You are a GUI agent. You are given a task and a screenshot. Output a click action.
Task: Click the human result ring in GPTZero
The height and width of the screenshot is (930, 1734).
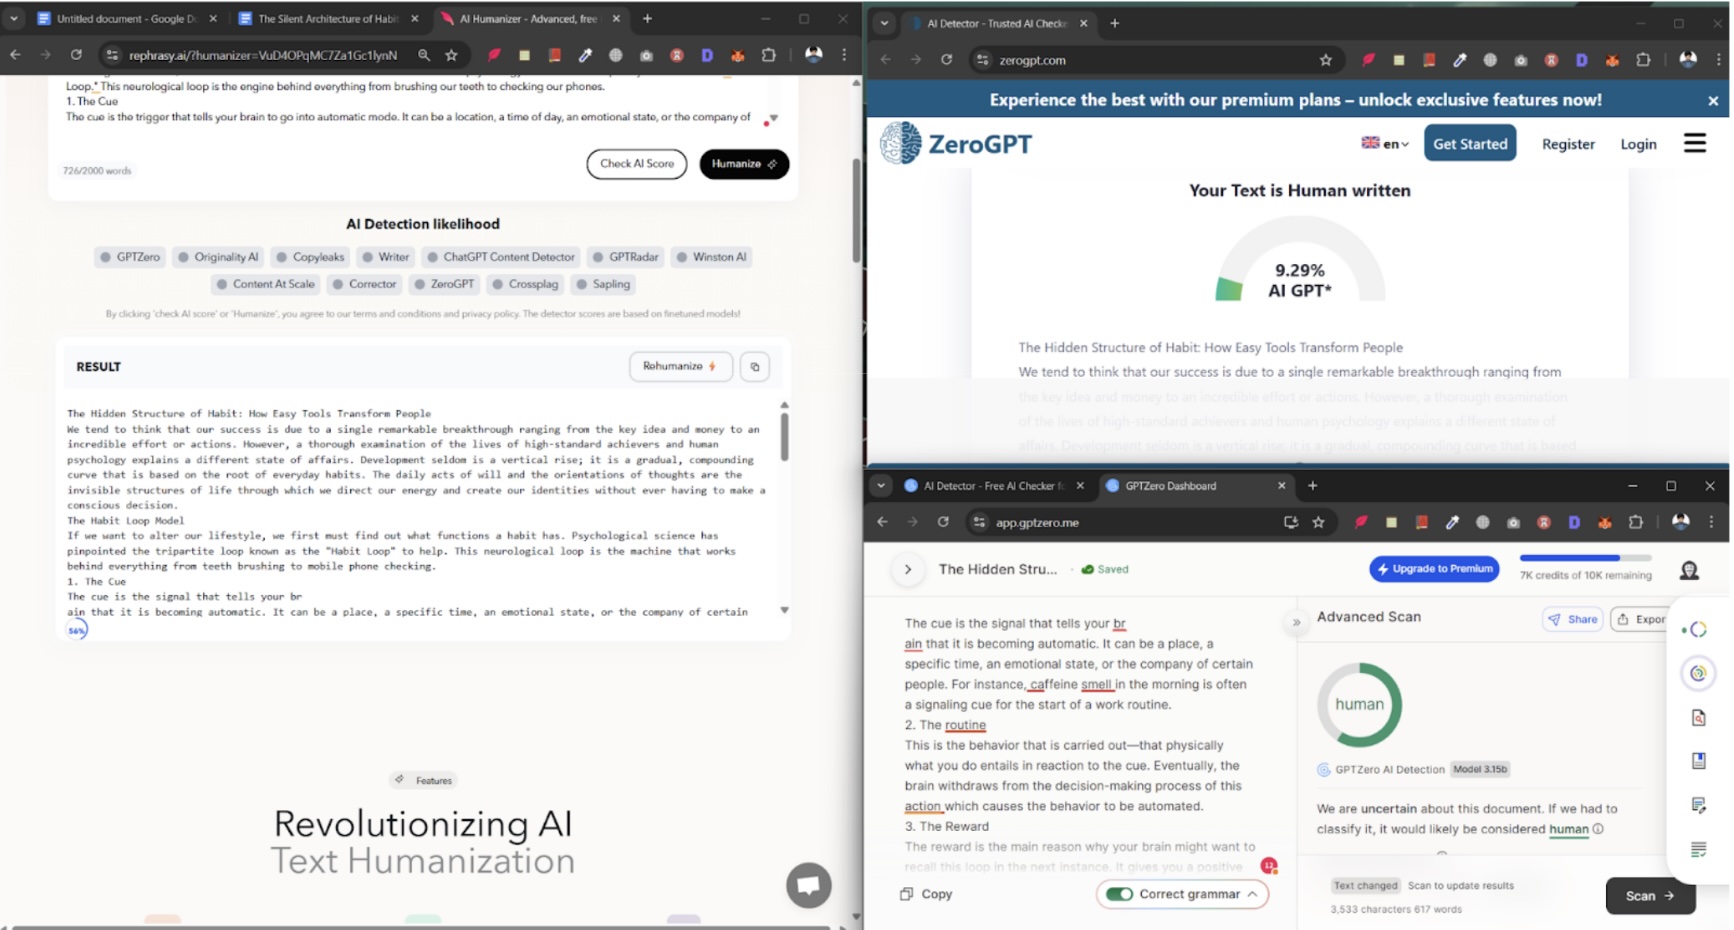click(x=1360, y=705)
